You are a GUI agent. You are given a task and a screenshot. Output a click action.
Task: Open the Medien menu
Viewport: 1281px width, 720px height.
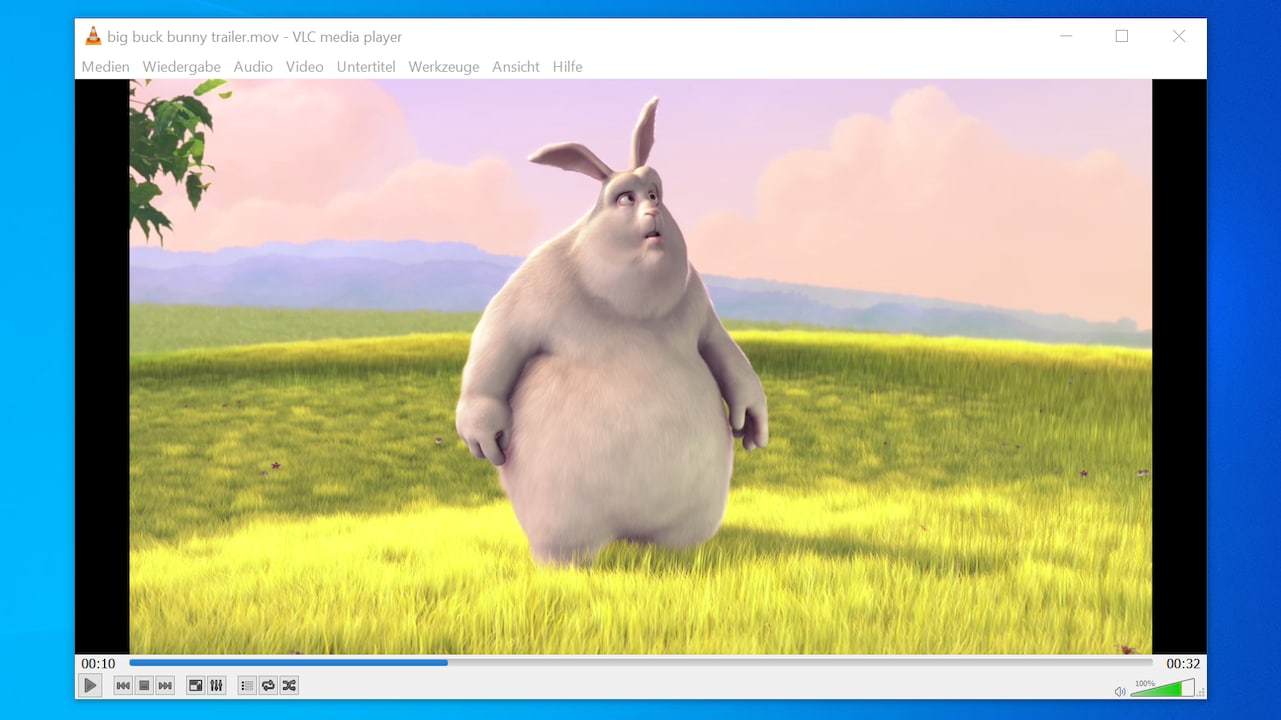[105, 67]
